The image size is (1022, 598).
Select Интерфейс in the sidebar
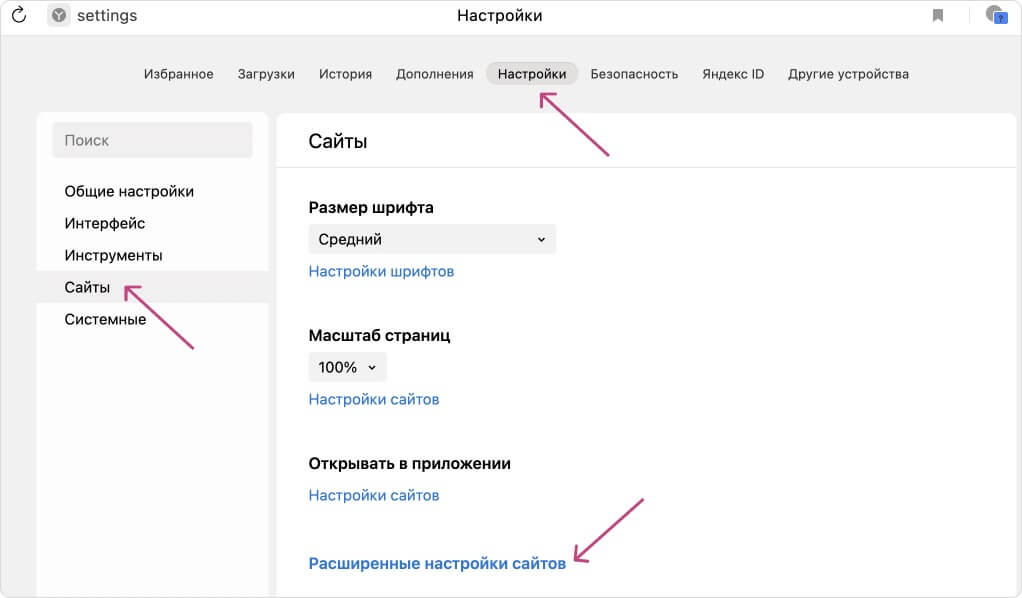(103, 223)
